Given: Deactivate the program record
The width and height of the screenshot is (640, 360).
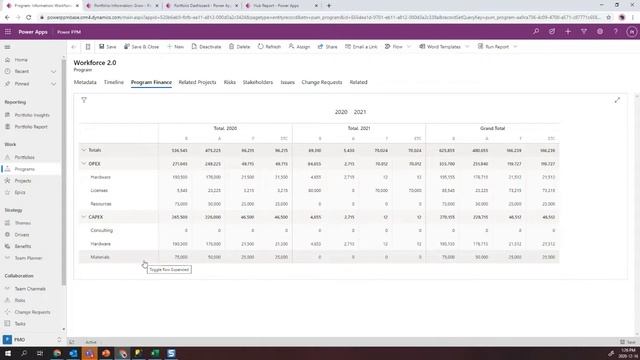Looking at the screenshot, I should (x=206, y=47).
